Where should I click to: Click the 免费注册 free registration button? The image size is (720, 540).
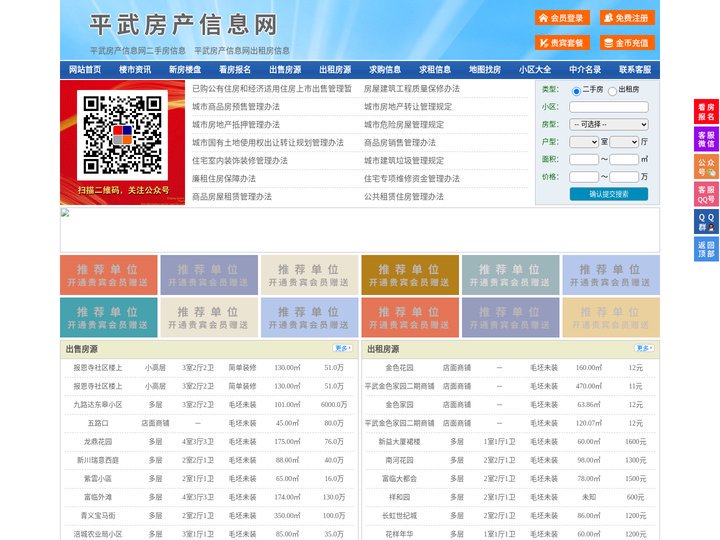pos(627,18)
